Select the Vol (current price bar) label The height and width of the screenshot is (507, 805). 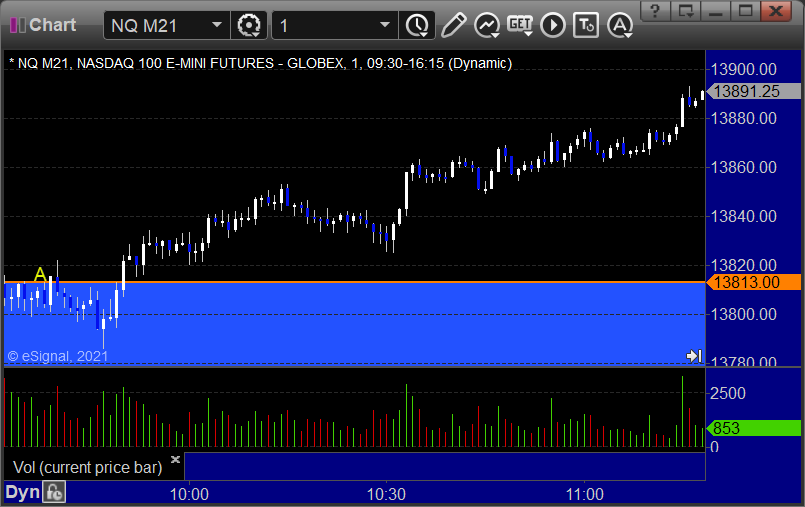(87, 467)
